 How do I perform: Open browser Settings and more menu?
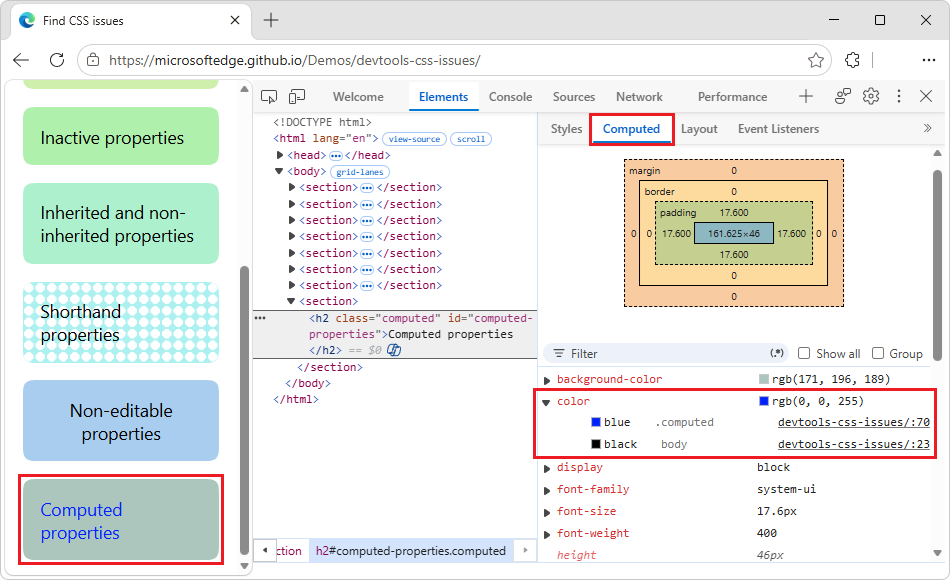928,60
